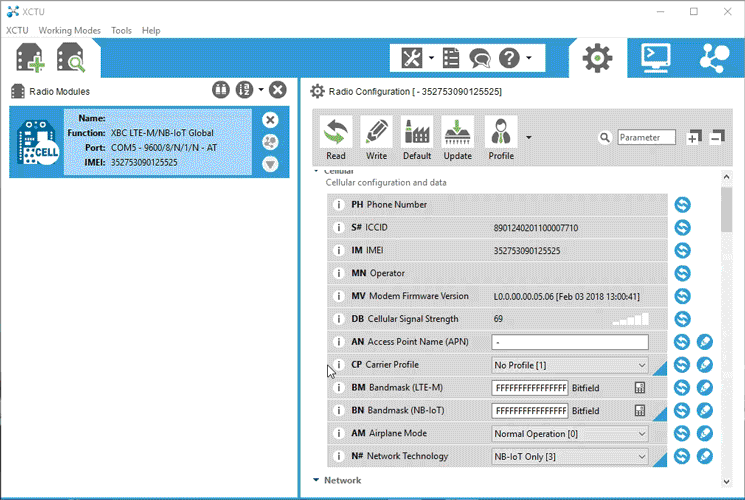Click the Update firmware button

point(458,138)
